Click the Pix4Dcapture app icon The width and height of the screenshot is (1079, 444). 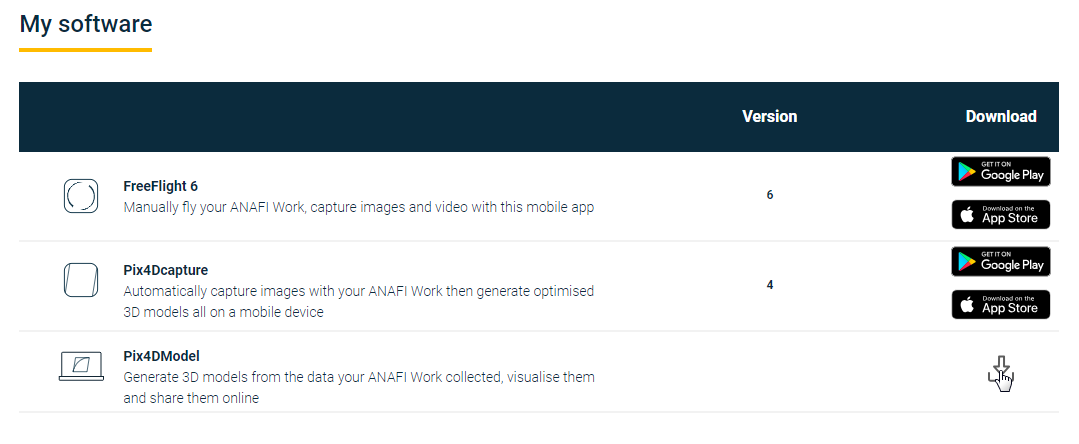point(81,280)
